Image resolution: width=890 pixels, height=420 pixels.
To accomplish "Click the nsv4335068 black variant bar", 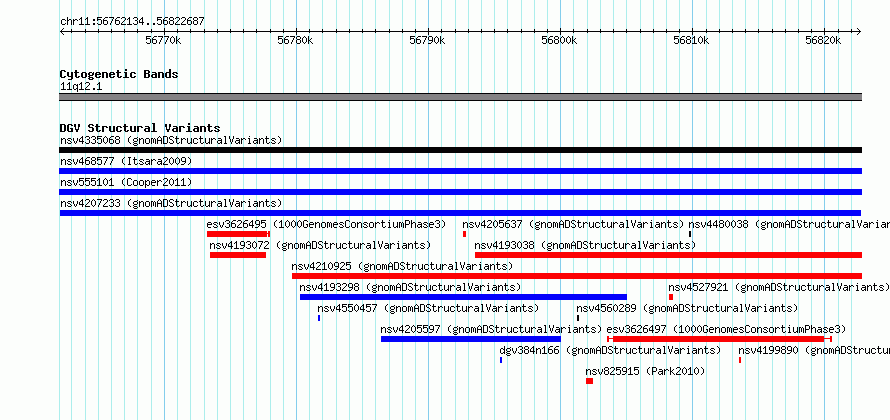I will [460, 150].
